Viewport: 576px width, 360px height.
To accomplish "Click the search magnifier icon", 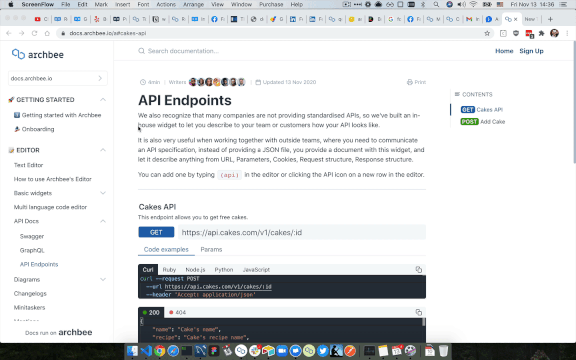I will [141, 51].
